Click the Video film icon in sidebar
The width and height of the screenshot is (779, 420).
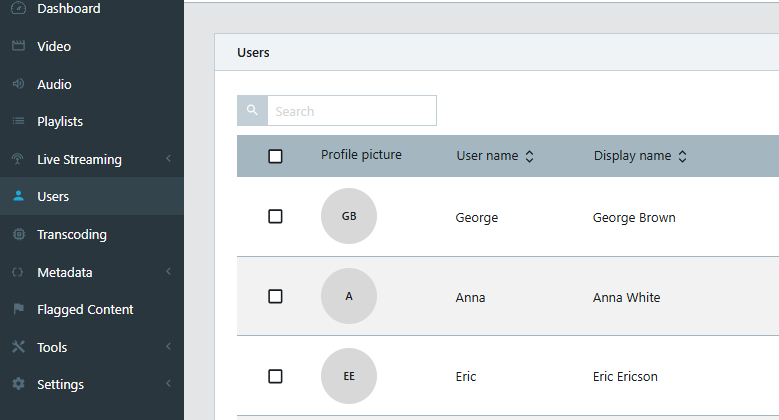coord(18,46)
